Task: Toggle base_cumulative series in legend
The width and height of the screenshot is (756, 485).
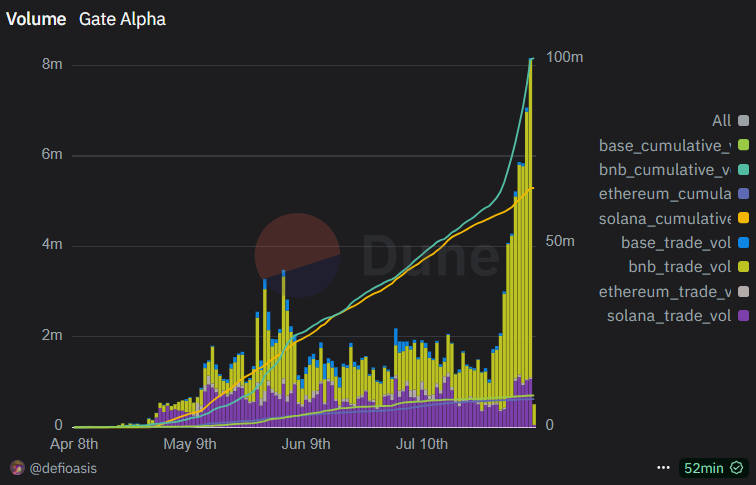Action: tap(674, 145)
